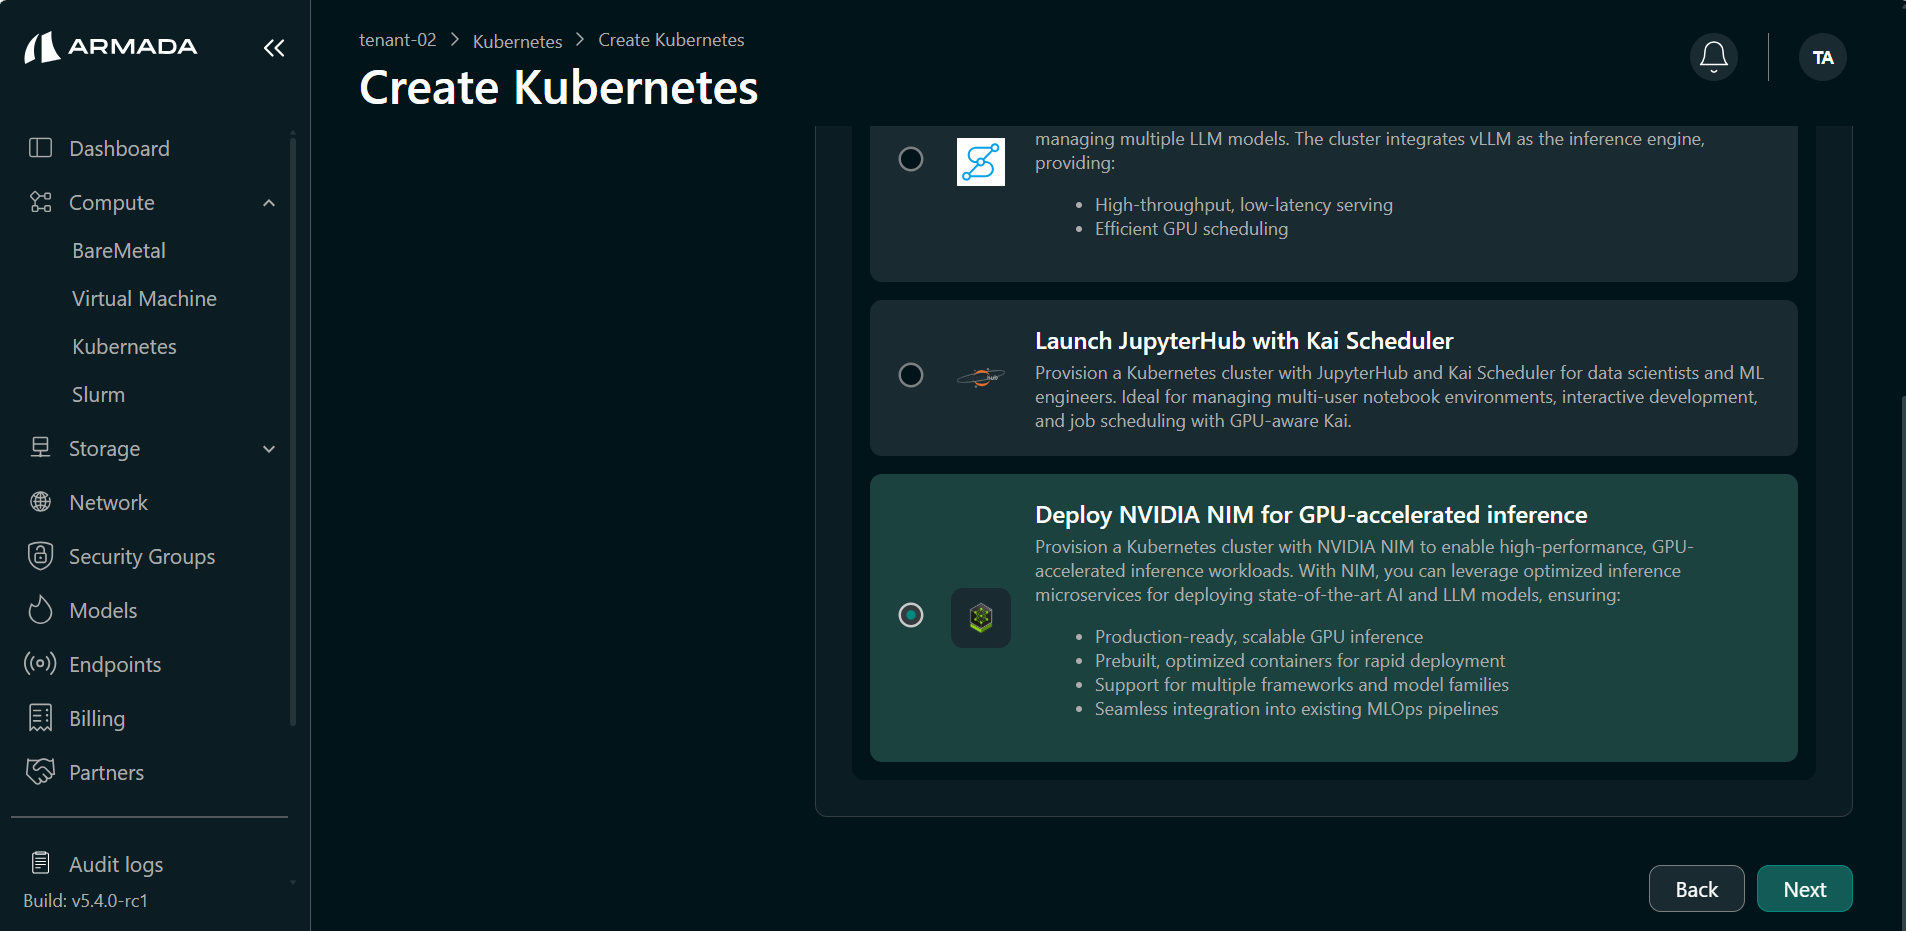Click the JupyterHub logo icon

981,377
